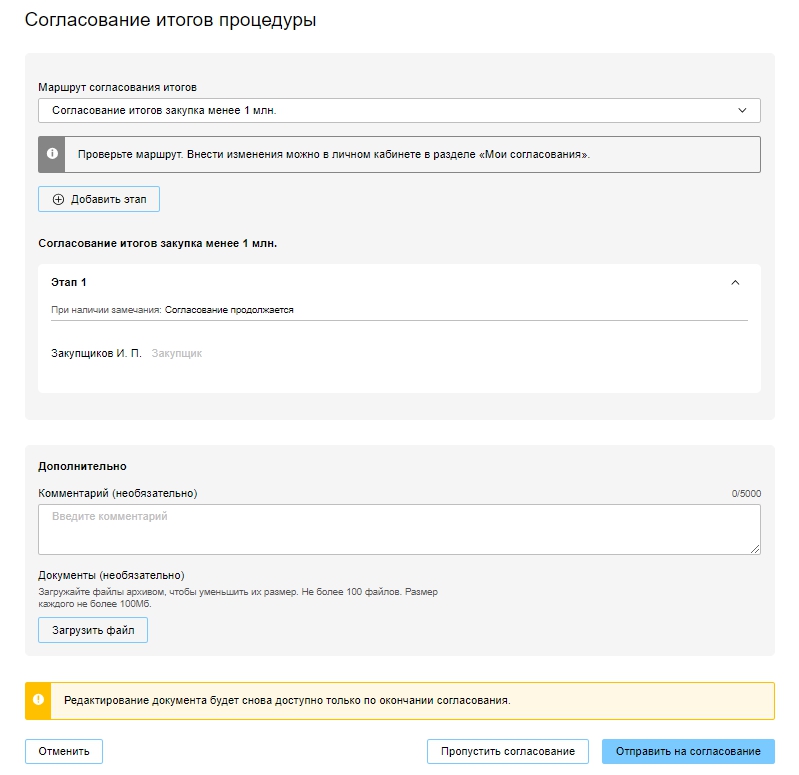Click the comment box resize handle
The image size is (799, 775).
755,548
